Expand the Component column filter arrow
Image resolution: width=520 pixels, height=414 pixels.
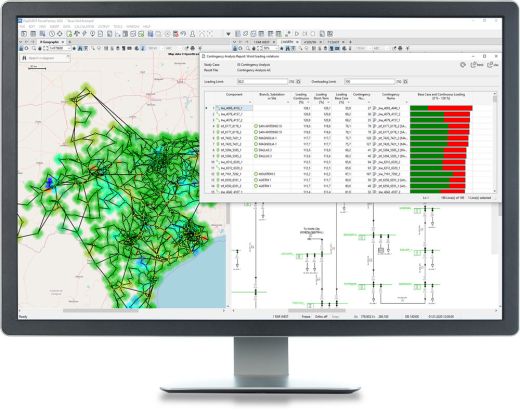[250, 102]
